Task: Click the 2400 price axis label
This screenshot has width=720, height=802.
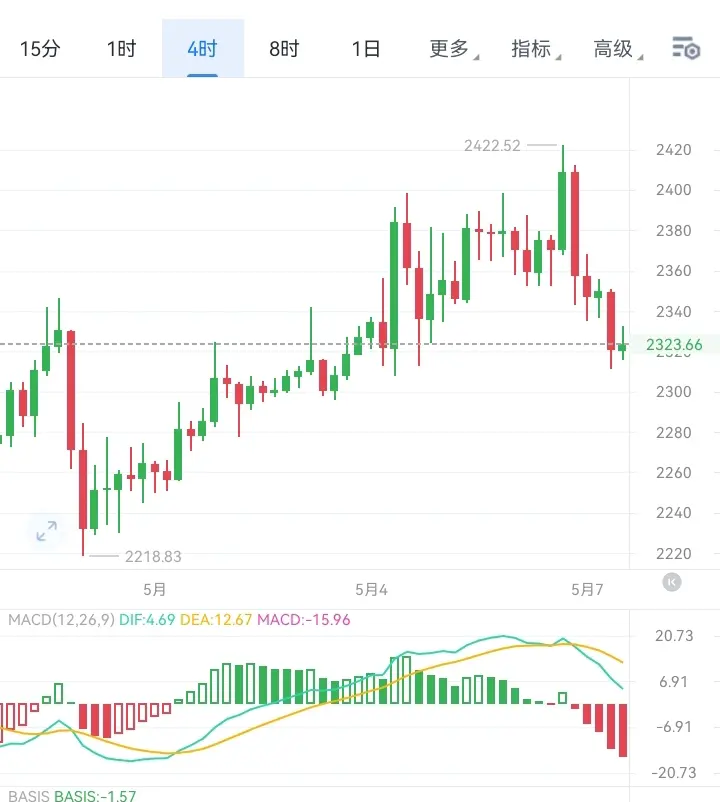Action: click(x=673, y=190)
